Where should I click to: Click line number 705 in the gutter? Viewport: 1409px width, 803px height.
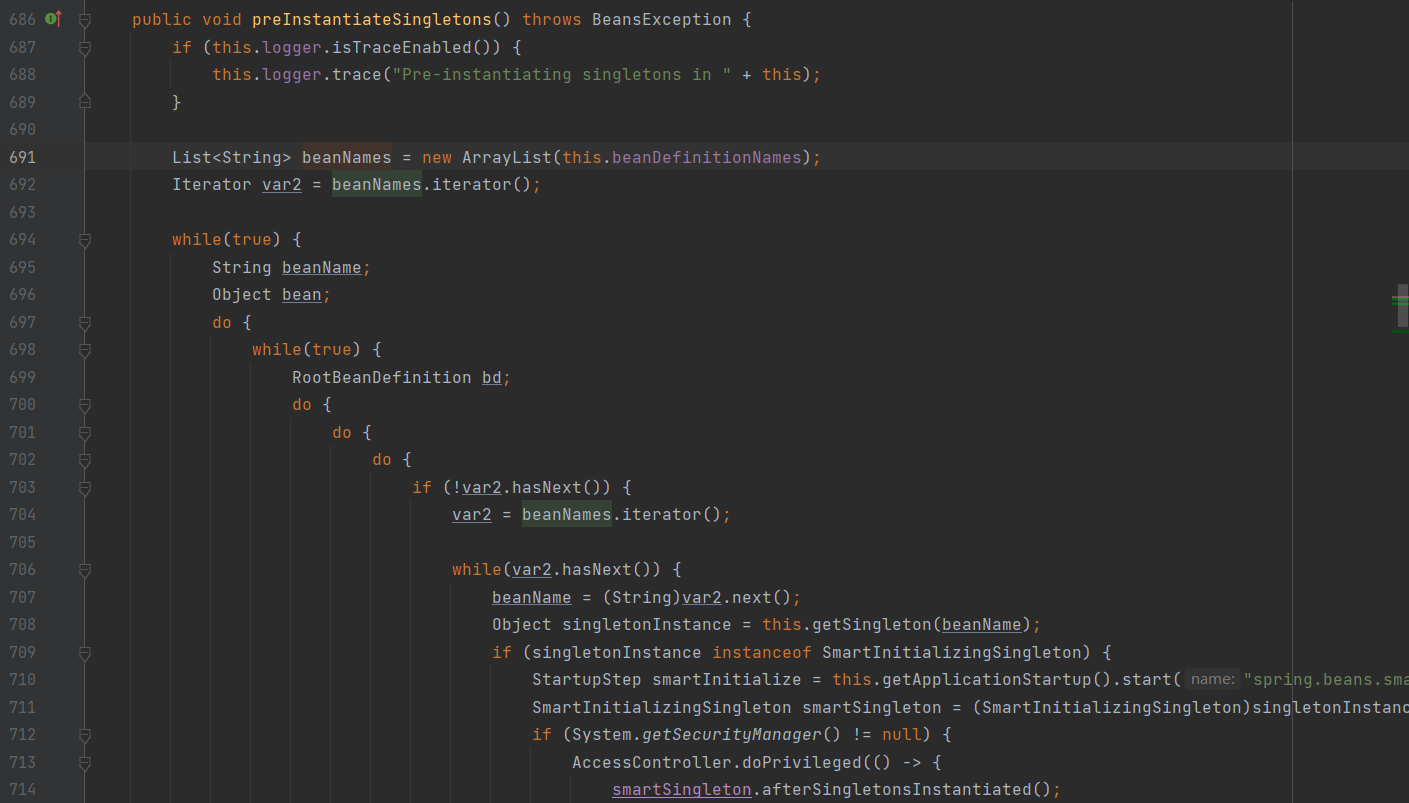tap(23, 542)
